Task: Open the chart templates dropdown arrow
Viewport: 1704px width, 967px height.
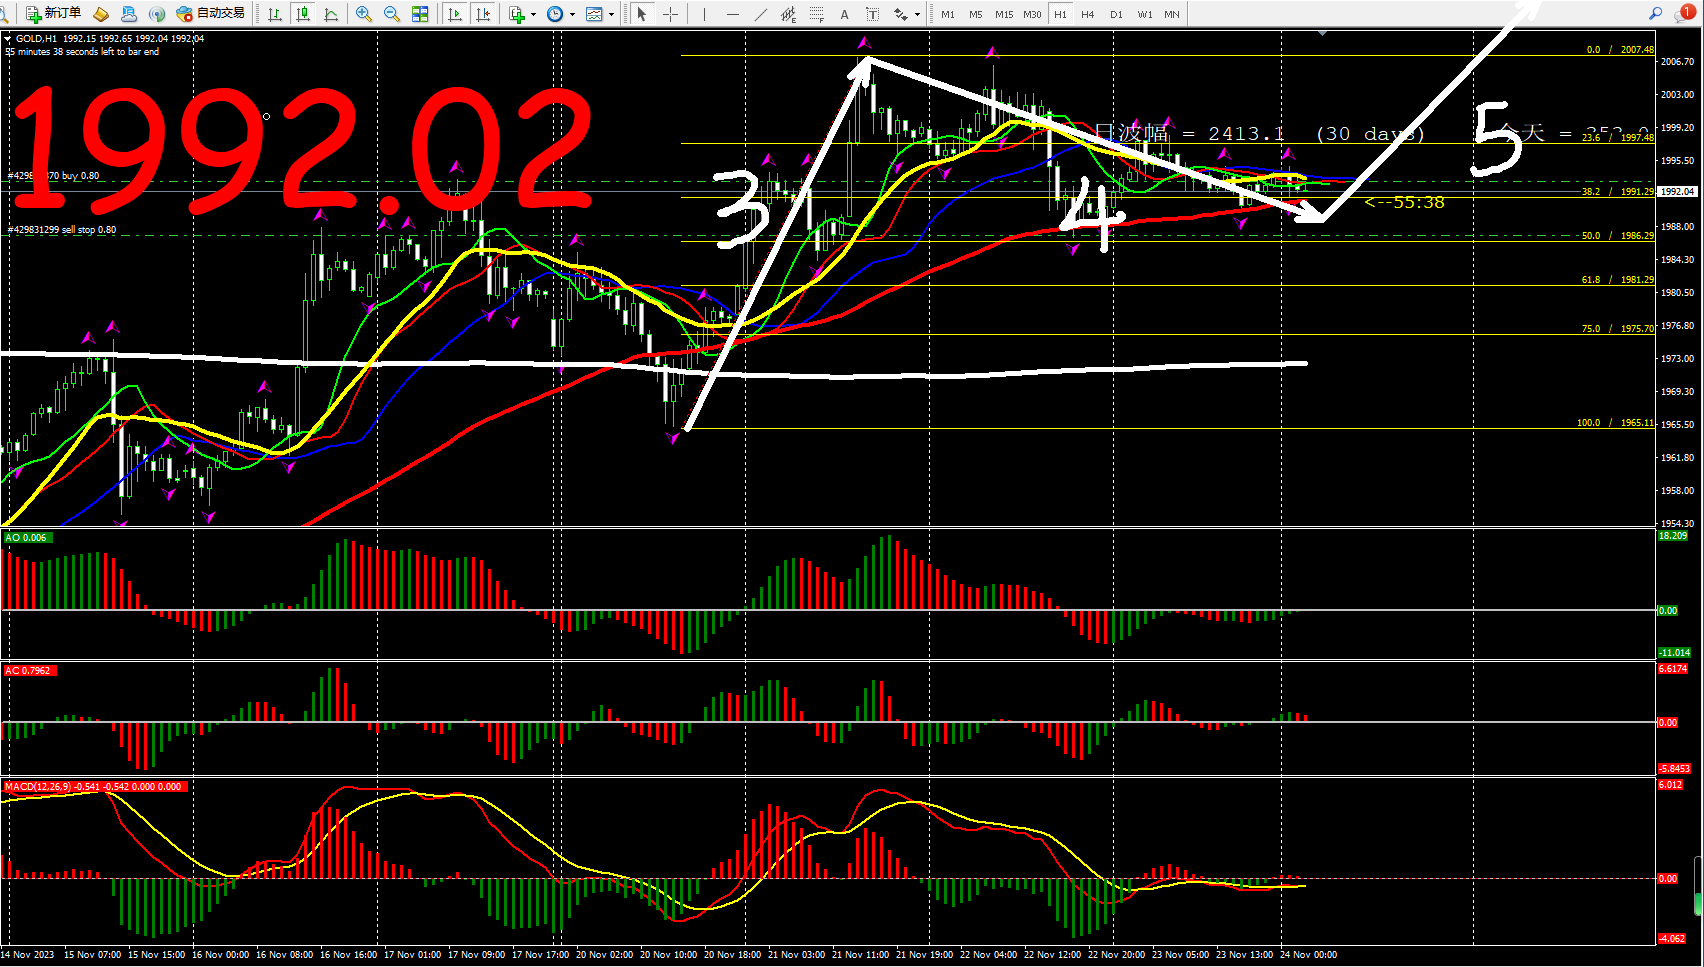Action: click(611, 14)
